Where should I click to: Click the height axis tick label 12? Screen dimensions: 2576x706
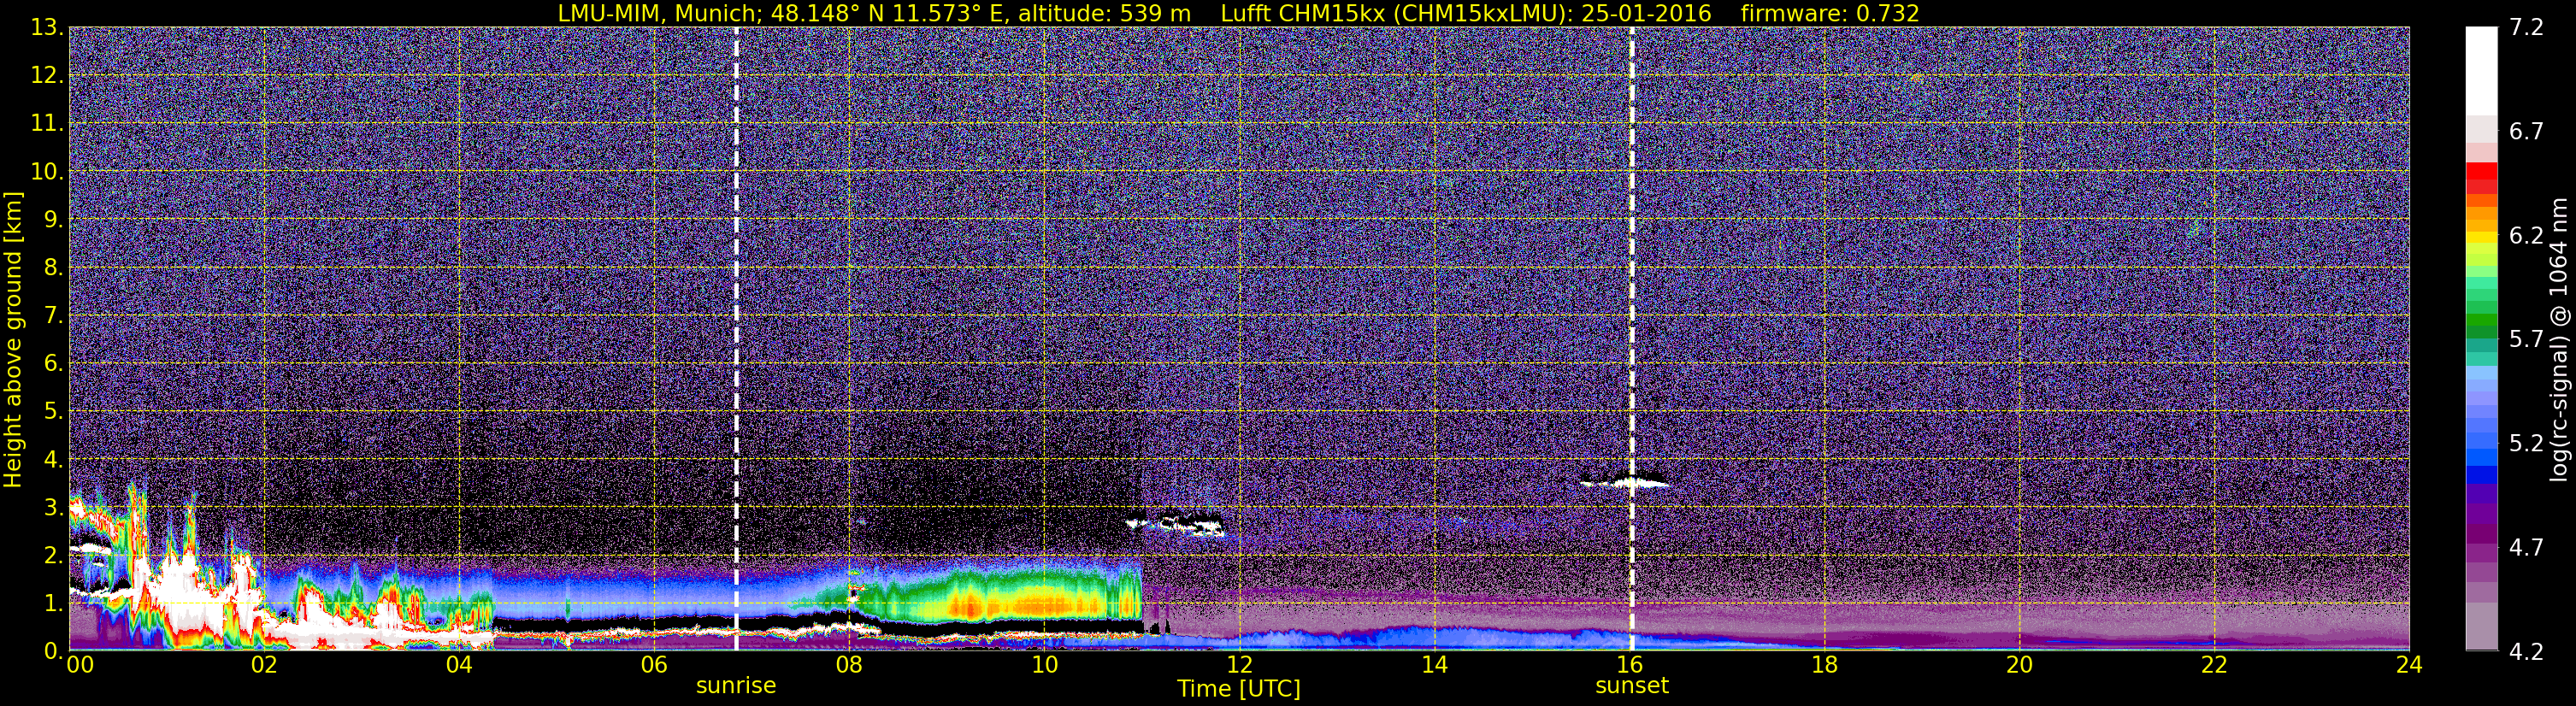point(46,75)
